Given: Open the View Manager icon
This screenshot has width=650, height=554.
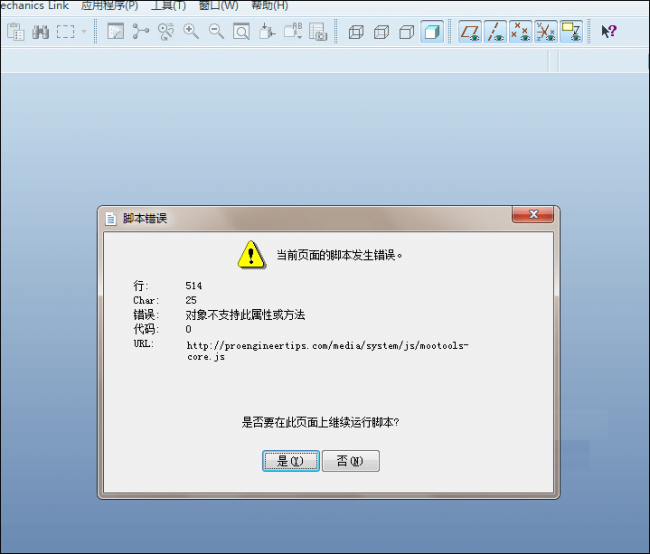Looking at the screenshot, I should pyautogui.click(x=318, y=32).
